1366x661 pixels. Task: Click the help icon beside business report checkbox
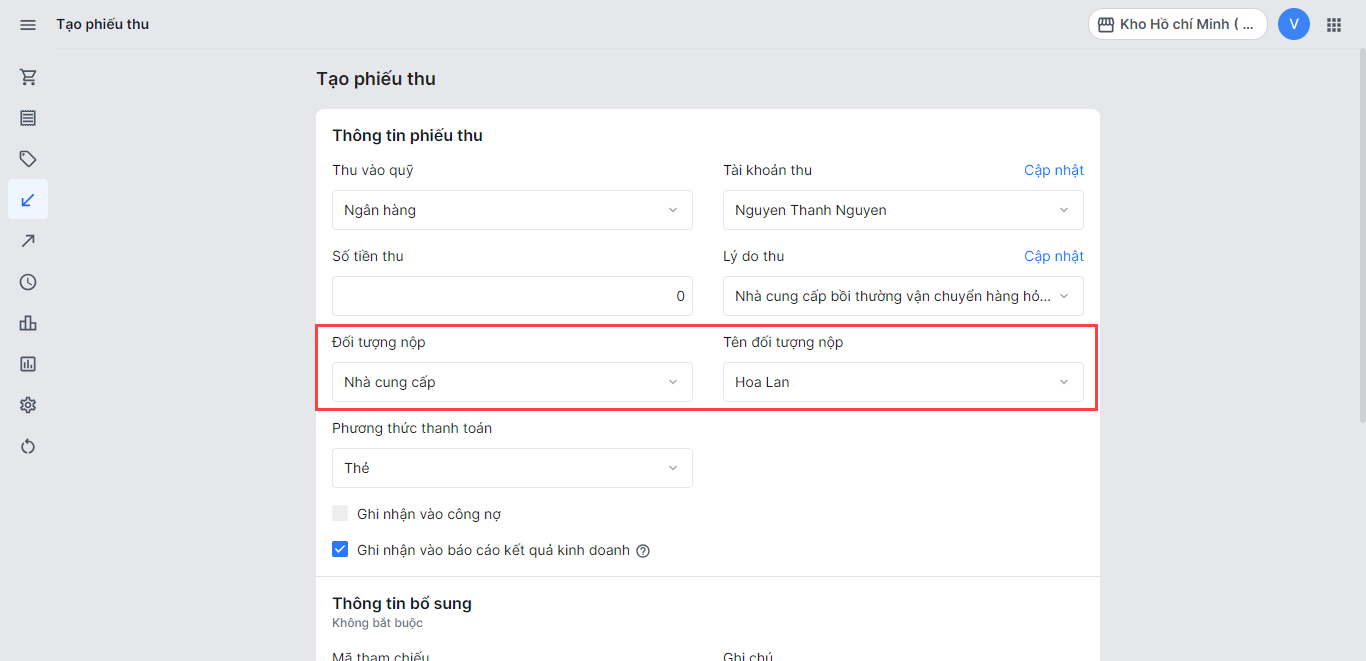643,551
